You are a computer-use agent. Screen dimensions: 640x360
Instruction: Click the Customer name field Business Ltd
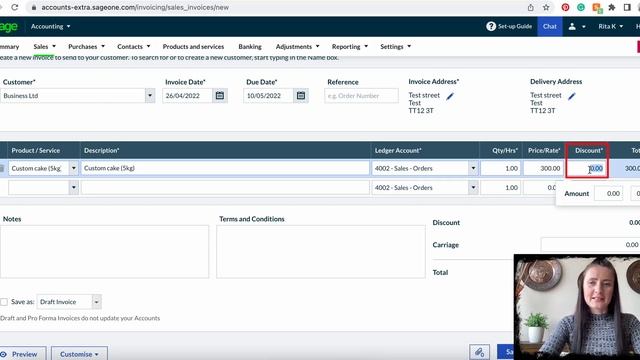click(73, 96)
